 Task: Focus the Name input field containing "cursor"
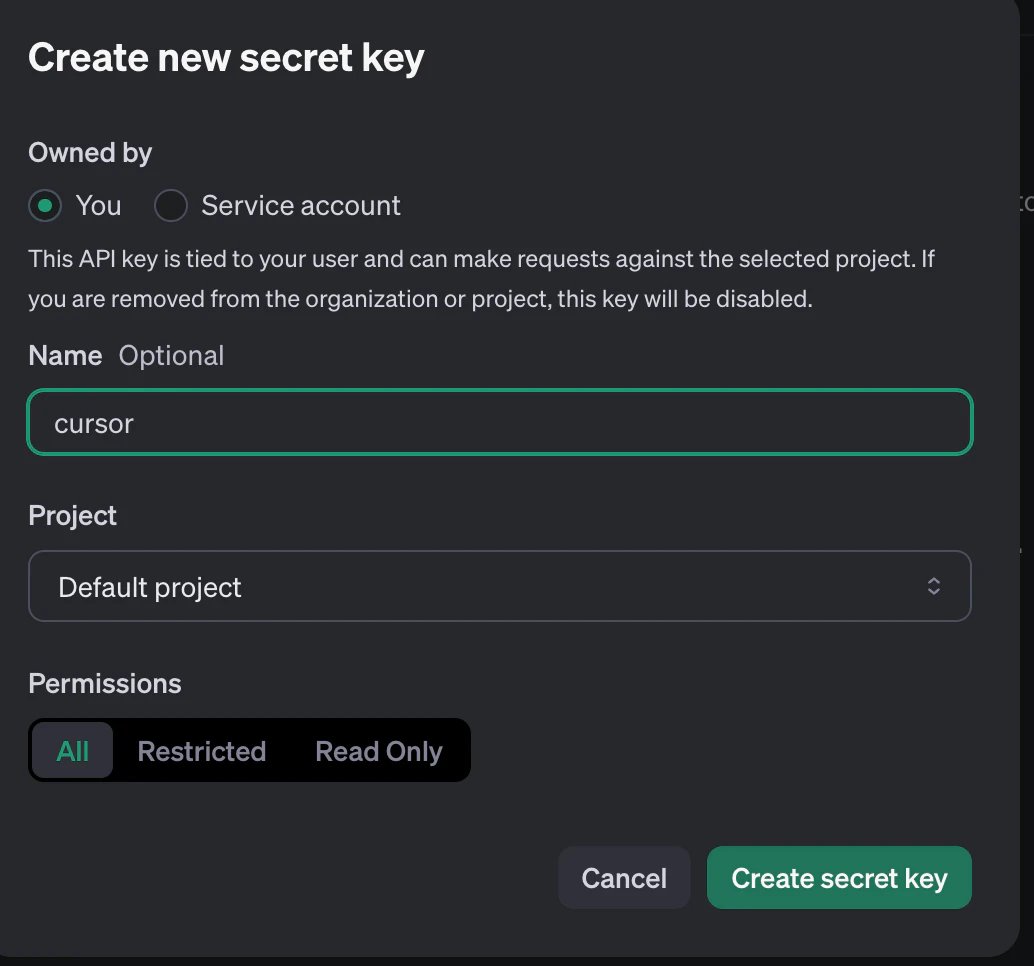click(500, 423)
